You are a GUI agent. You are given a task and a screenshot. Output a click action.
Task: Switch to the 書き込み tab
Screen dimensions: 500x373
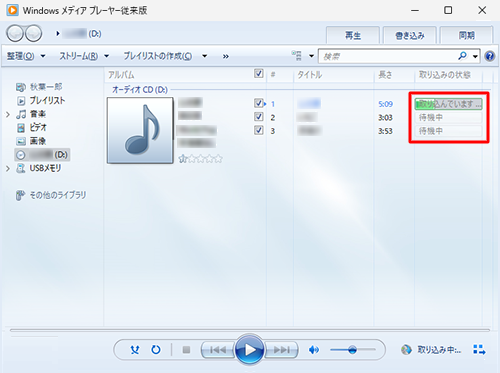tap(410, 35)
